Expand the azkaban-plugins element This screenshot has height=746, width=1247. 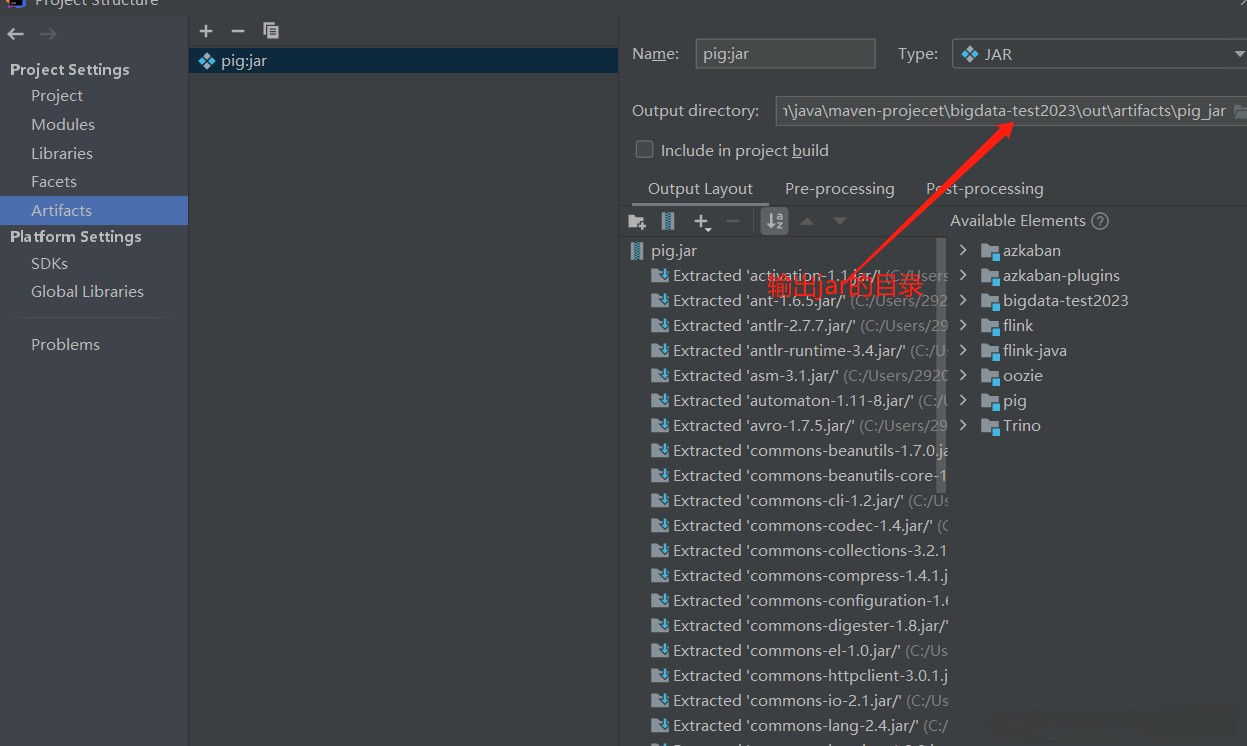(963, 275)
